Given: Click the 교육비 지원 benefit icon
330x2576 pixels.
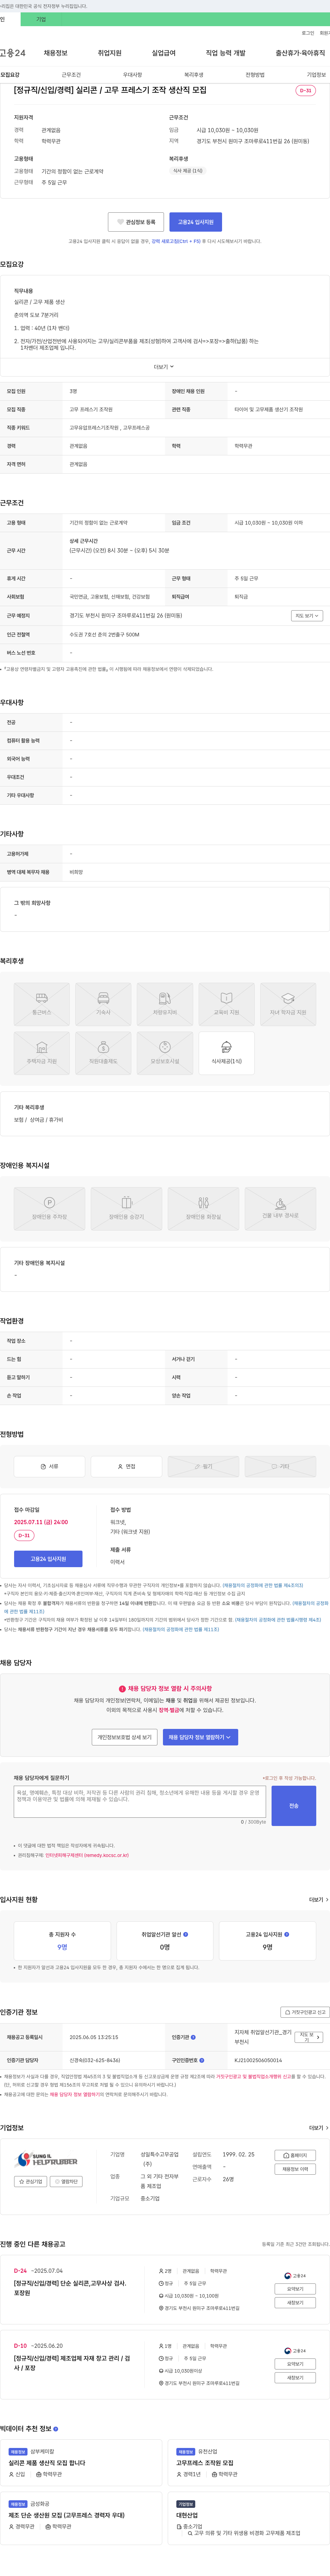Looking at the screenshot, I should tap(226, 1004).
